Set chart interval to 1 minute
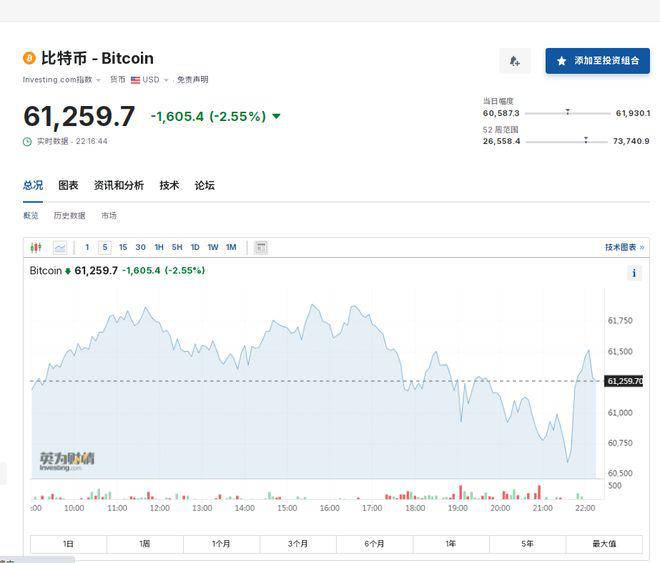Viewport: 660px width, 563px height. (x=87, y=247)
